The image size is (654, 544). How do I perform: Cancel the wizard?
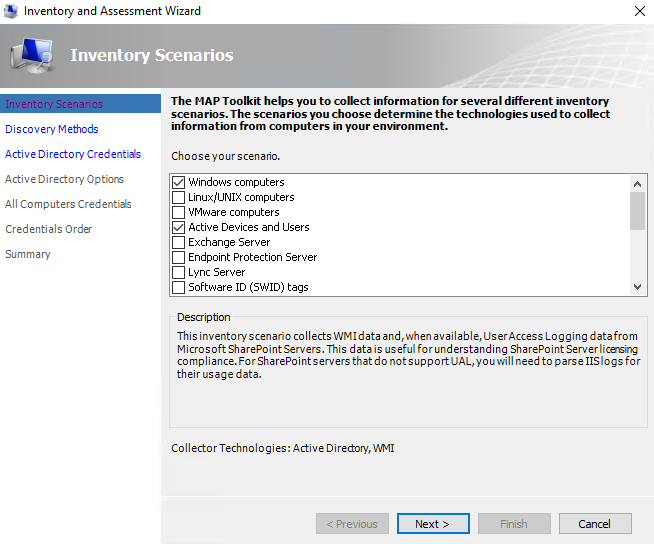[594, 524]
